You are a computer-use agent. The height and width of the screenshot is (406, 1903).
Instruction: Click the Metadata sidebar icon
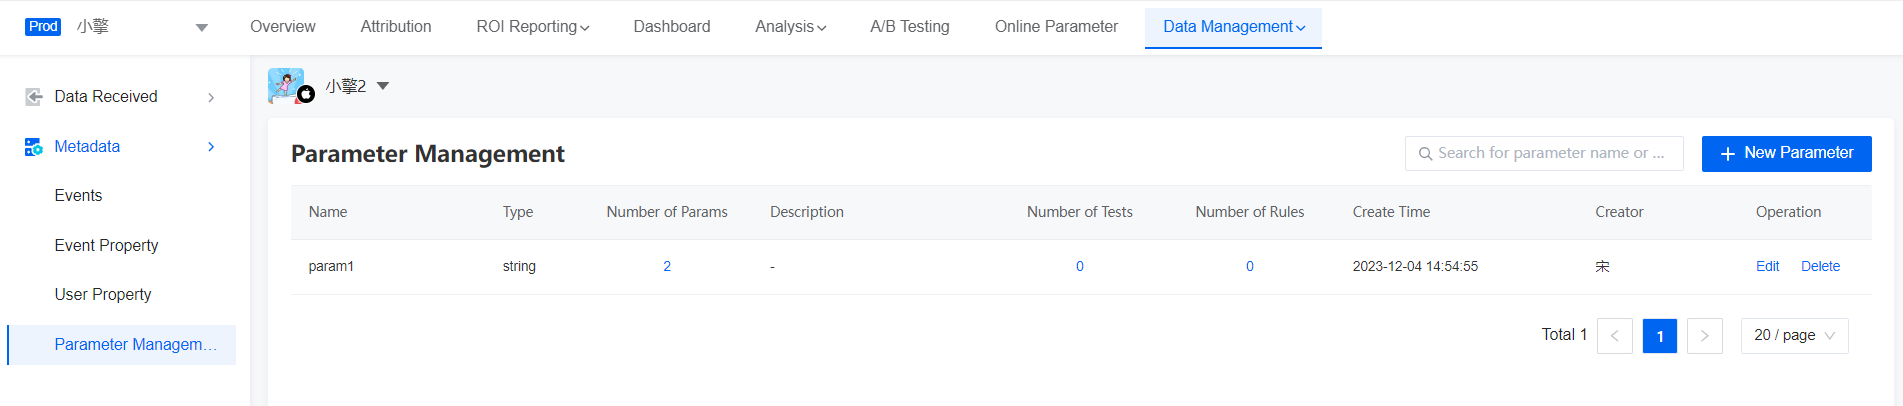click(34, 147)
